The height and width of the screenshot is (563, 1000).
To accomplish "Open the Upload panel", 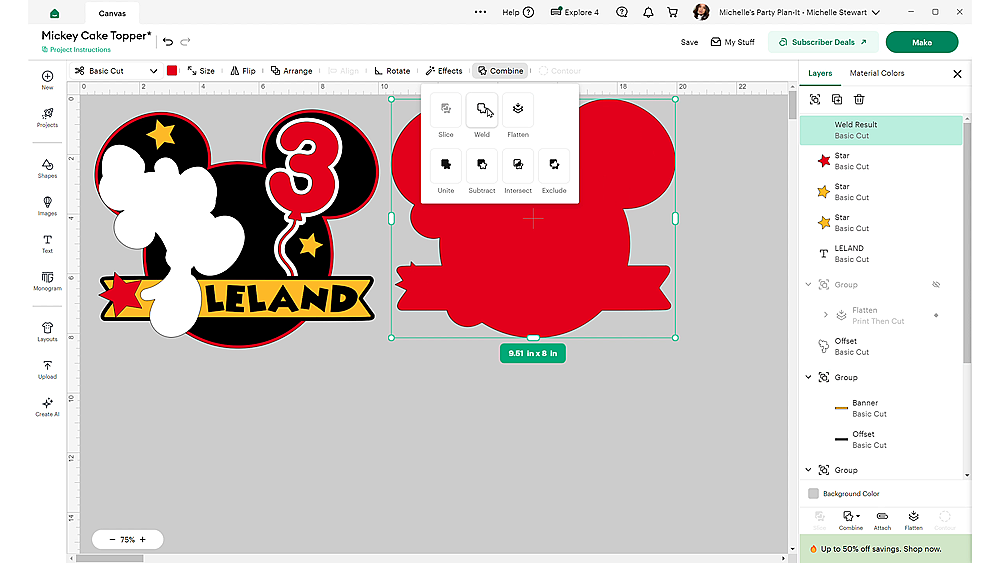I will tap(47, 369).
